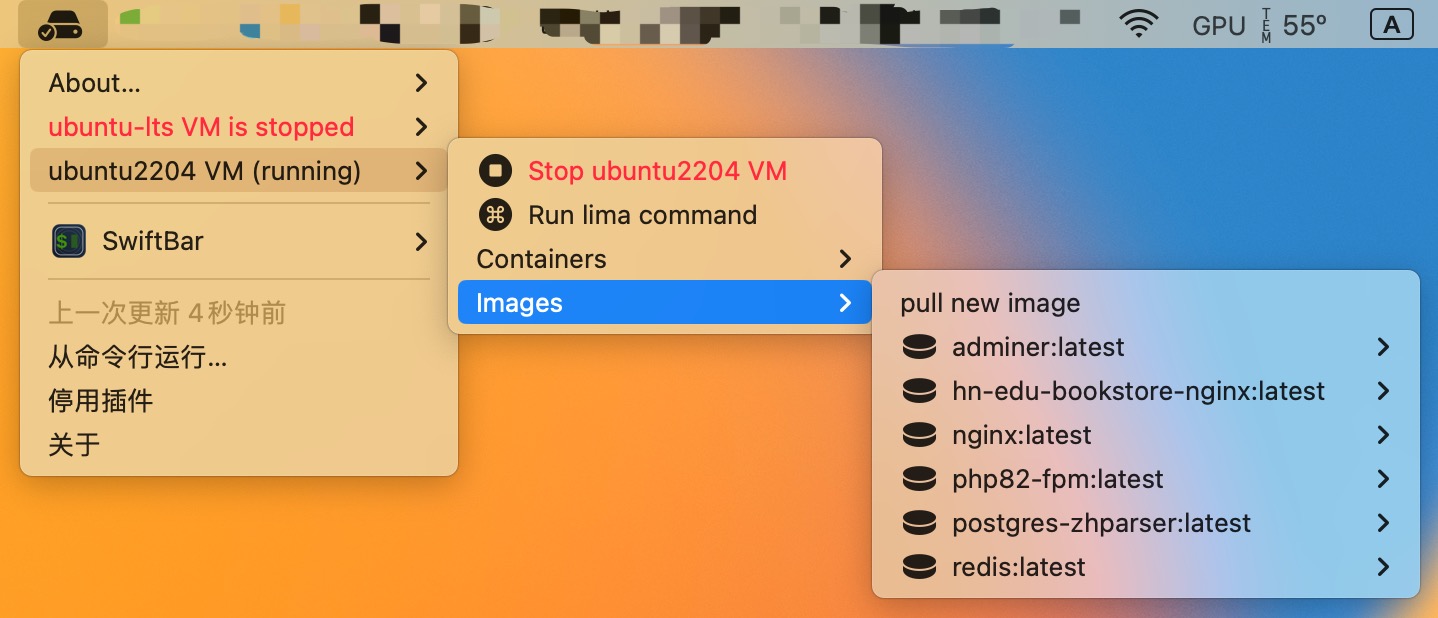Click the disk icon next to redis:latest
The width and height of the screenshot is (1438, 618).
click(x=918, y=567)
